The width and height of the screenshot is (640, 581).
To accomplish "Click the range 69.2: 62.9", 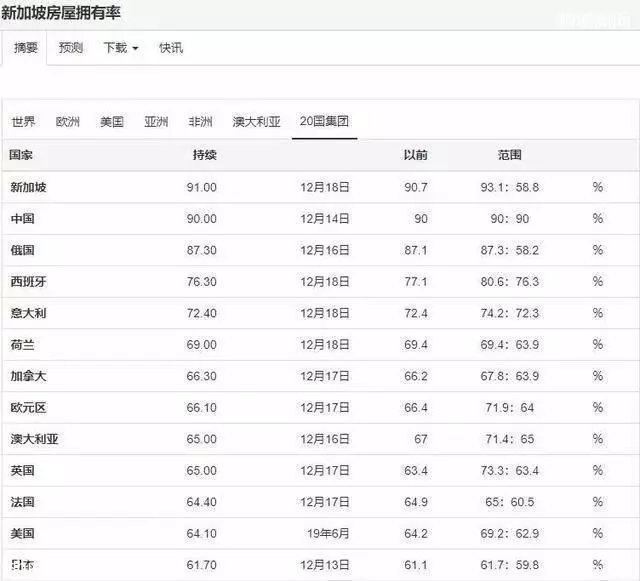I will click(x=509, y=533).
